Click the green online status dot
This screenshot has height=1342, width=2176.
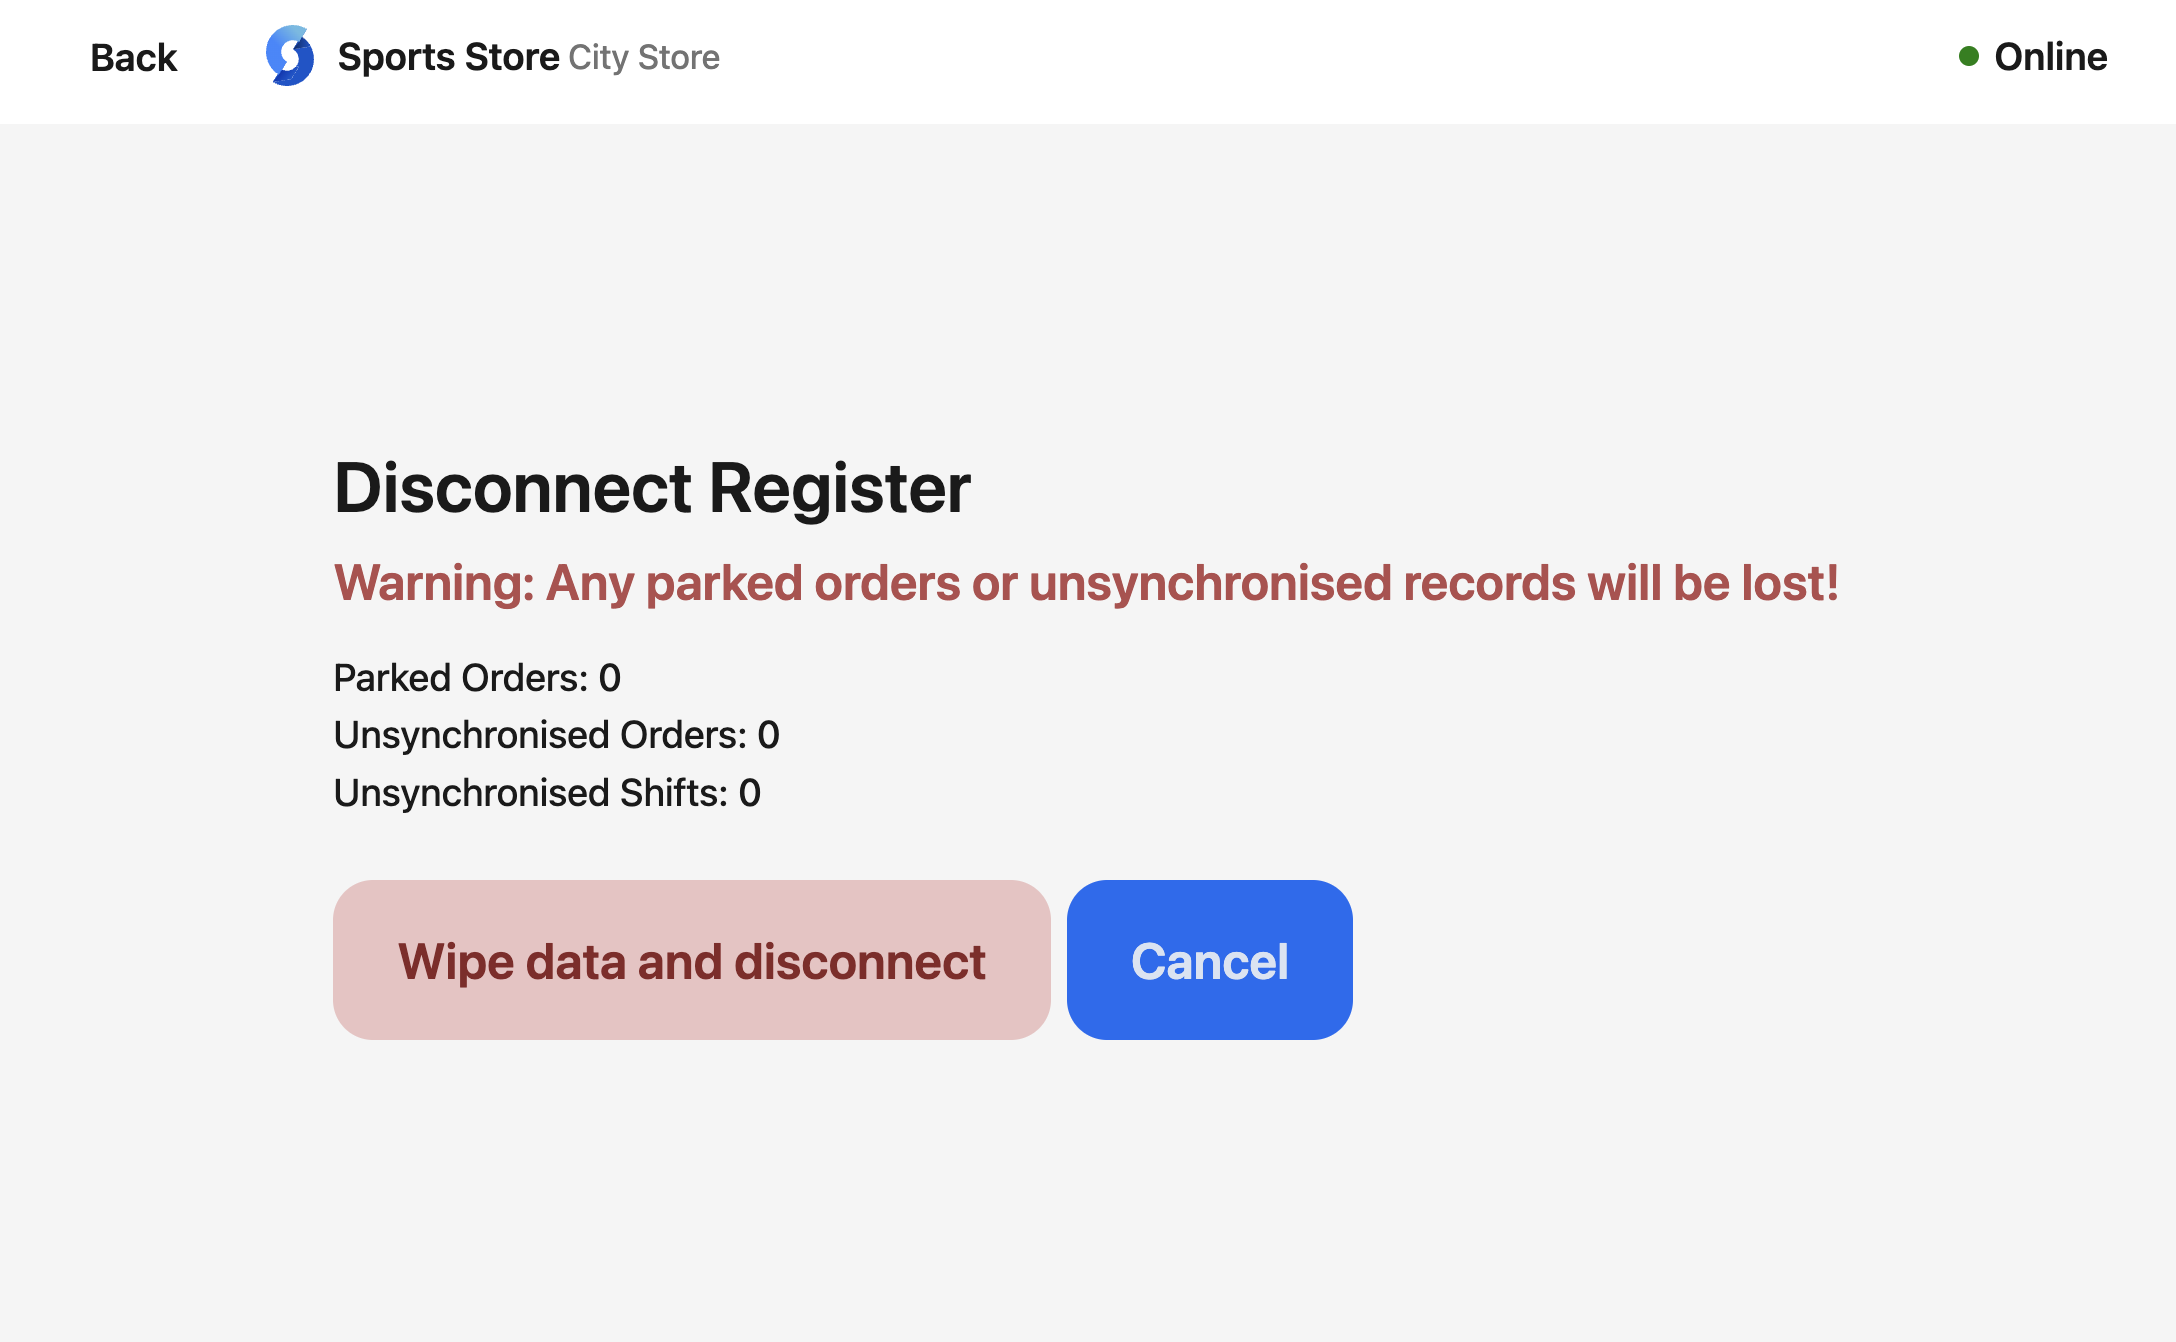1968,57
